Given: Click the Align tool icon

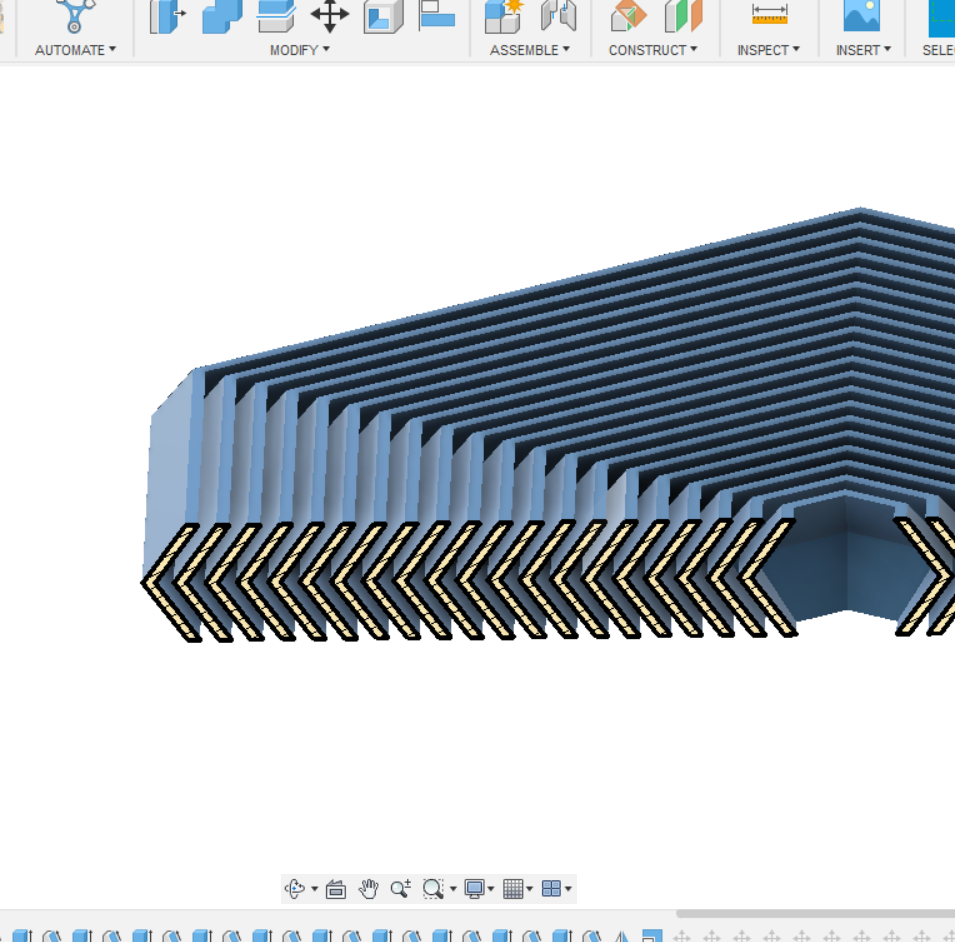Looking at the screenshot, I should tap(436, 14).
